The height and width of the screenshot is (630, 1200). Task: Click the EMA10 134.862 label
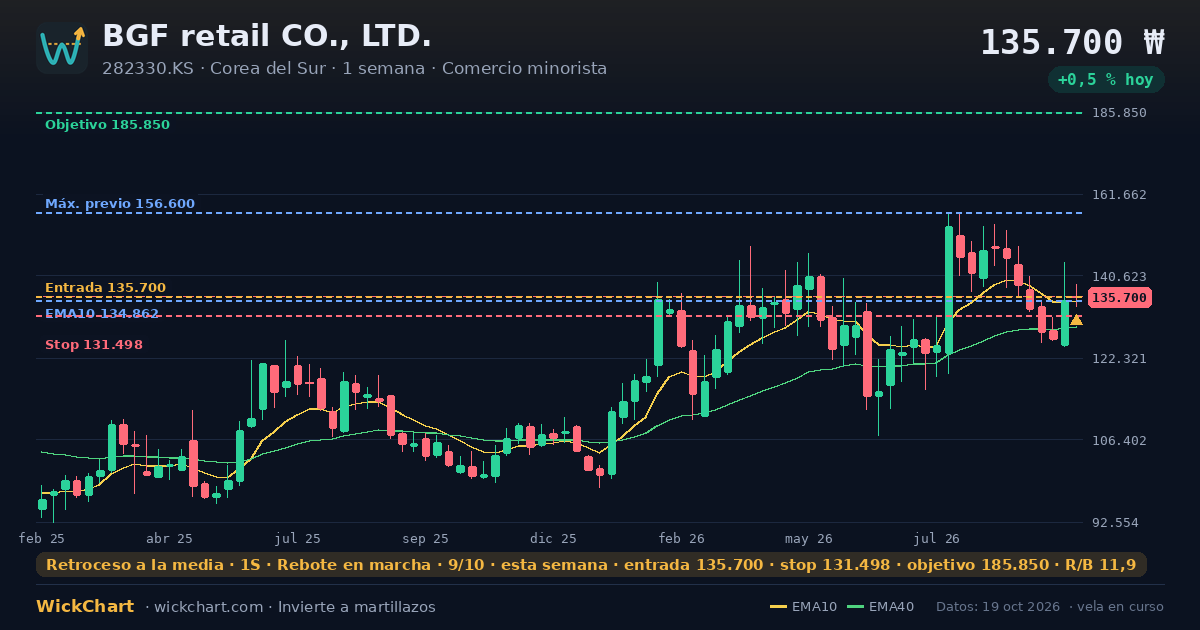(x=102, y=314)
